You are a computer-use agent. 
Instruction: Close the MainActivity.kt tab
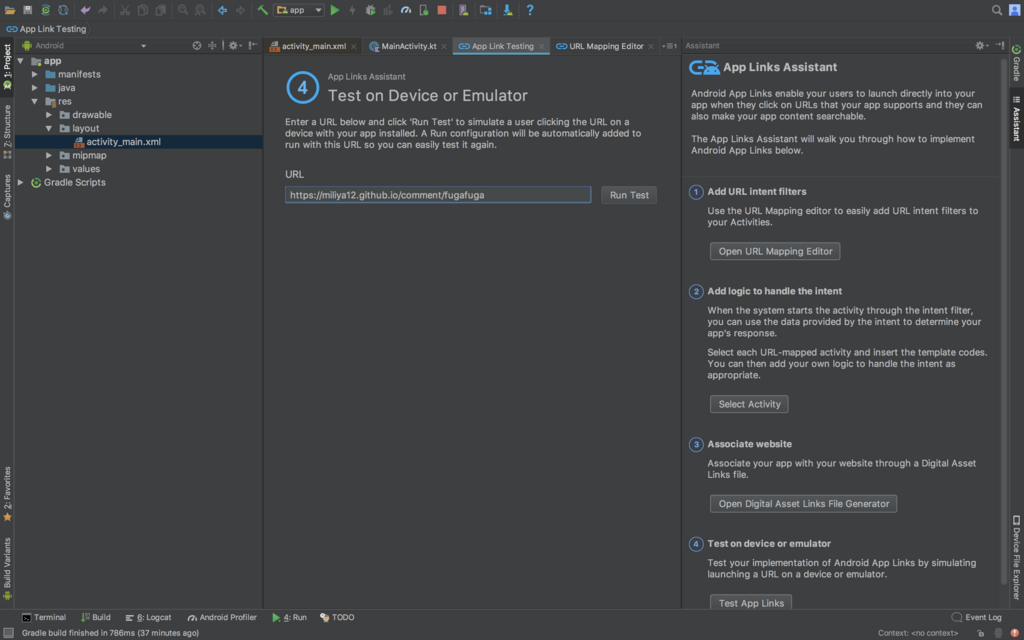[x=444, y=46]
